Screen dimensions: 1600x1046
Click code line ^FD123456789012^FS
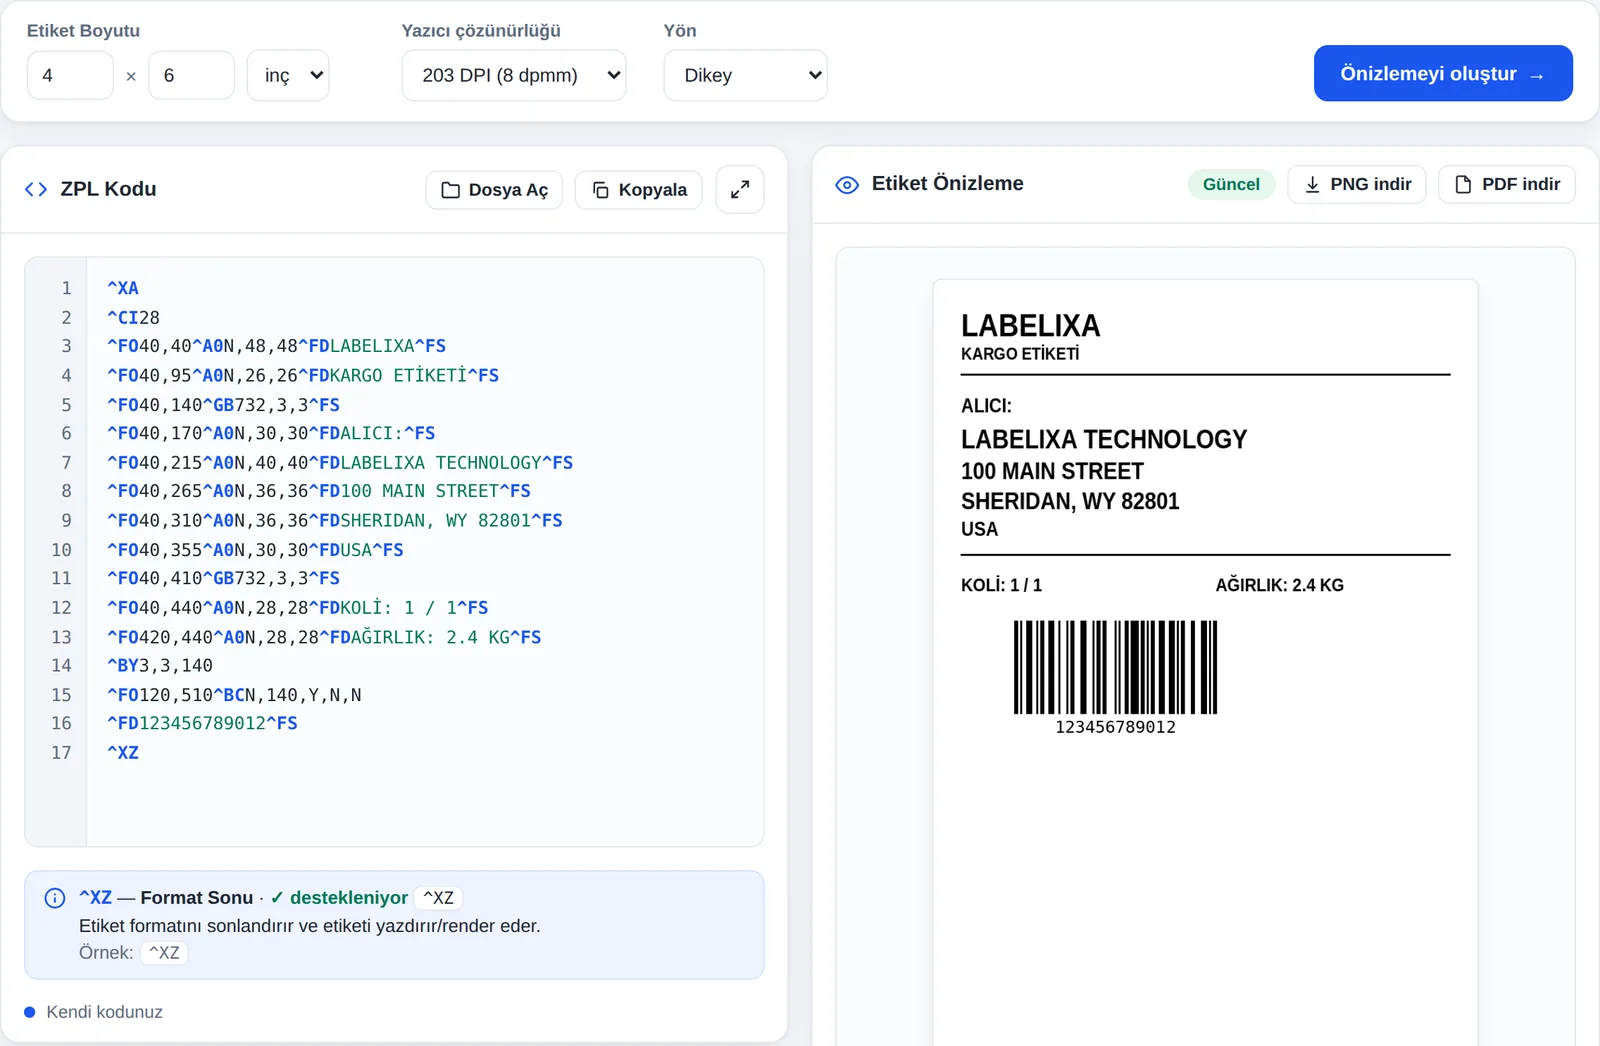coord(202,723)
